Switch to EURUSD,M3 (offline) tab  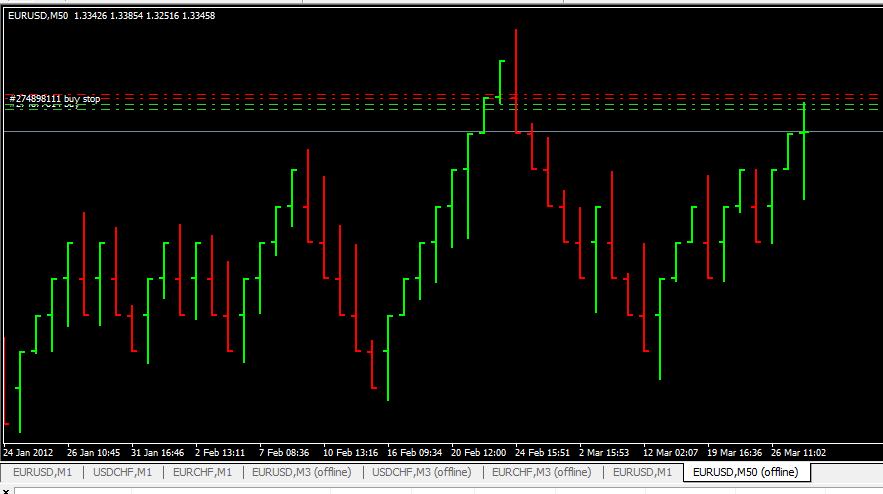point(301,472)
